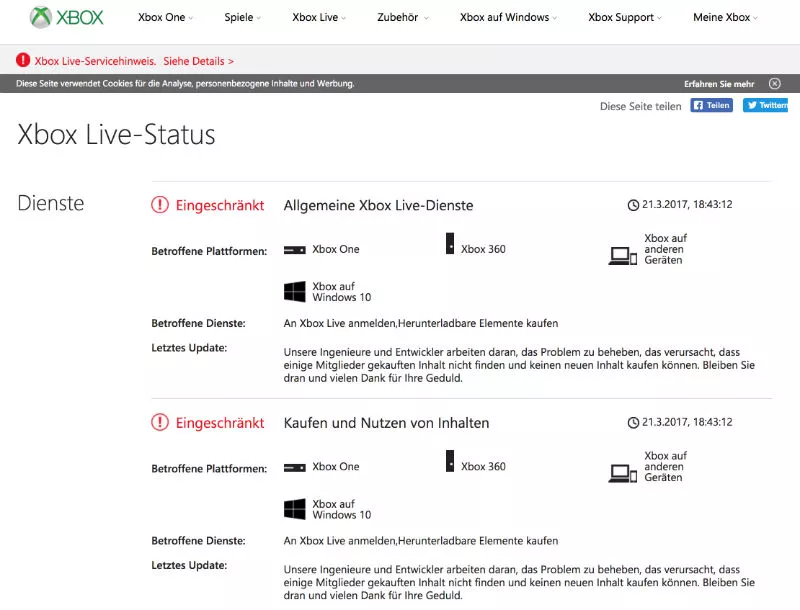Screen dimensions: 800x610
Task: Click Eingeschränkt status text of Kaufen und Nutzen
Action: click(x=220, y=423)
